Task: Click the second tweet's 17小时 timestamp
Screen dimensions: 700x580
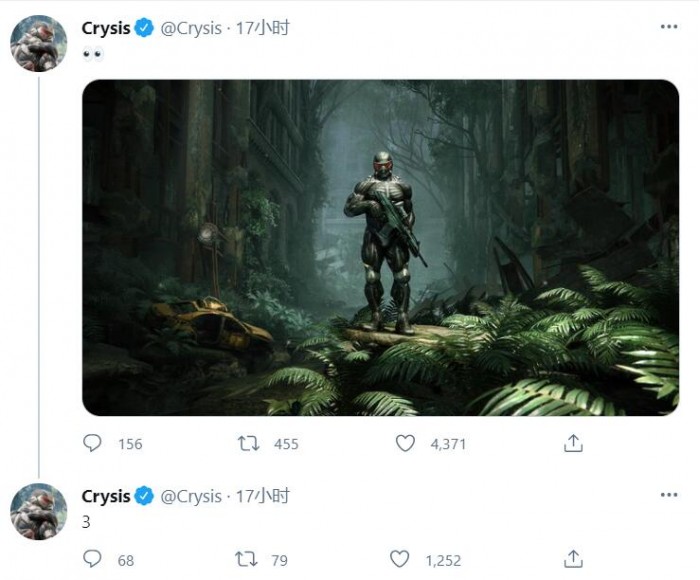Action: click(x=265, y=496)
